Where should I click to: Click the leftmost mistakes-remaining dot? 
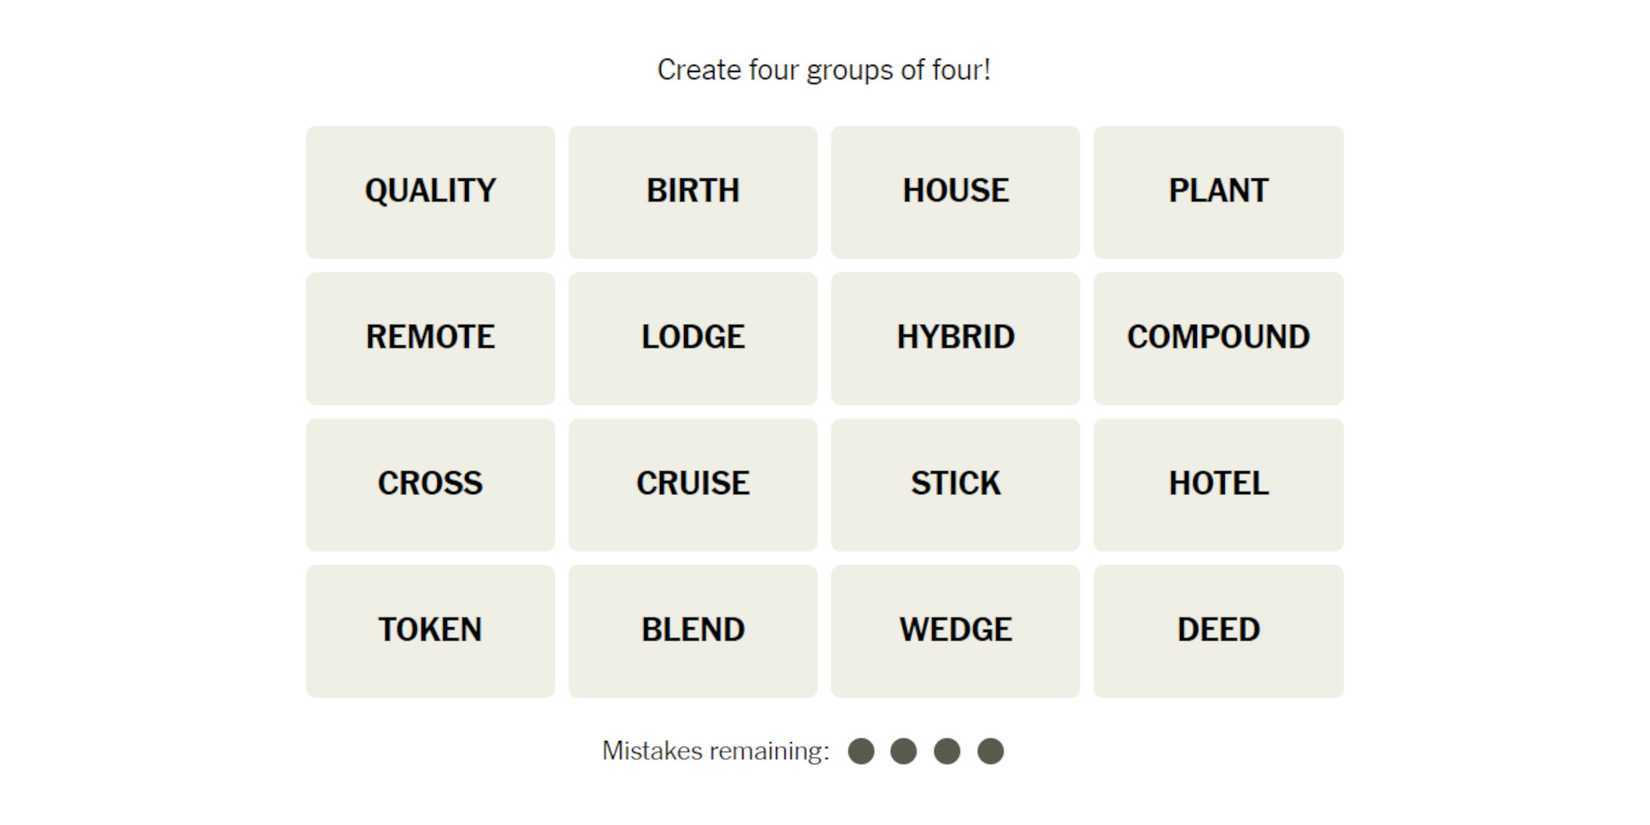(x=861, y=751)
